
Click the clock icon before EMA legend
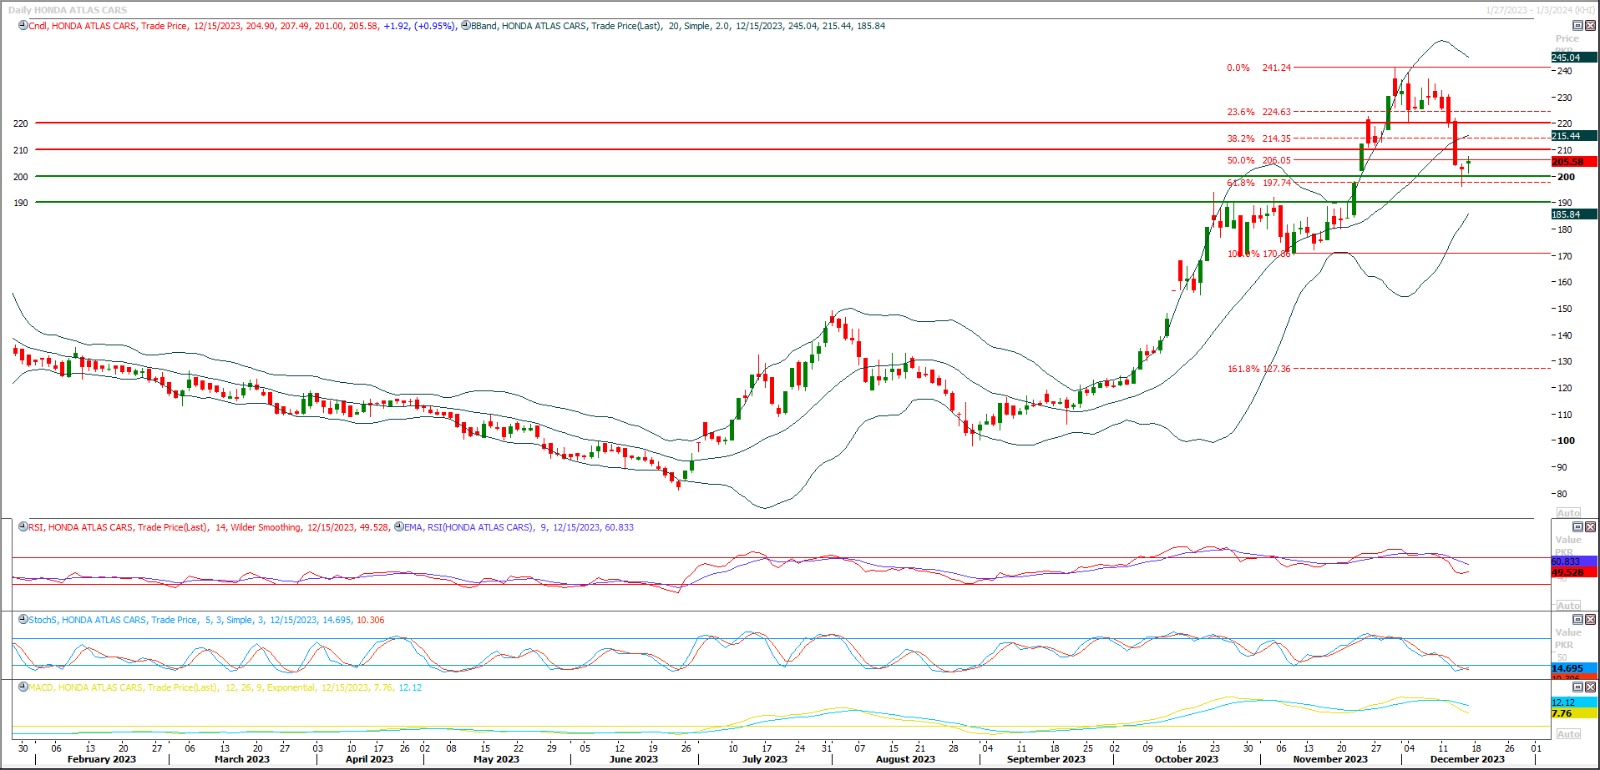point(399,527)
